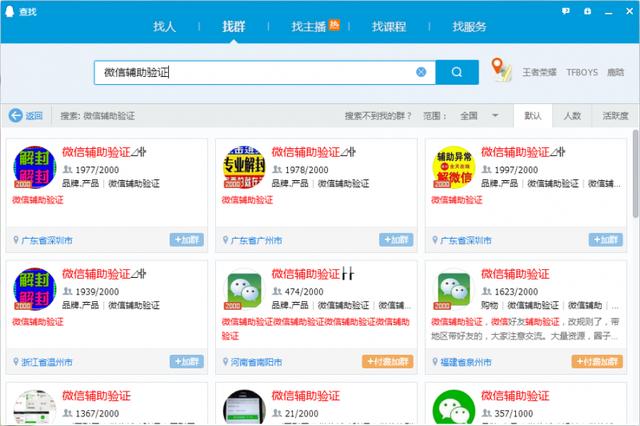Click 付费加群 for 河南省南阳市 group

pyautogui.click(x=387, y=361)
